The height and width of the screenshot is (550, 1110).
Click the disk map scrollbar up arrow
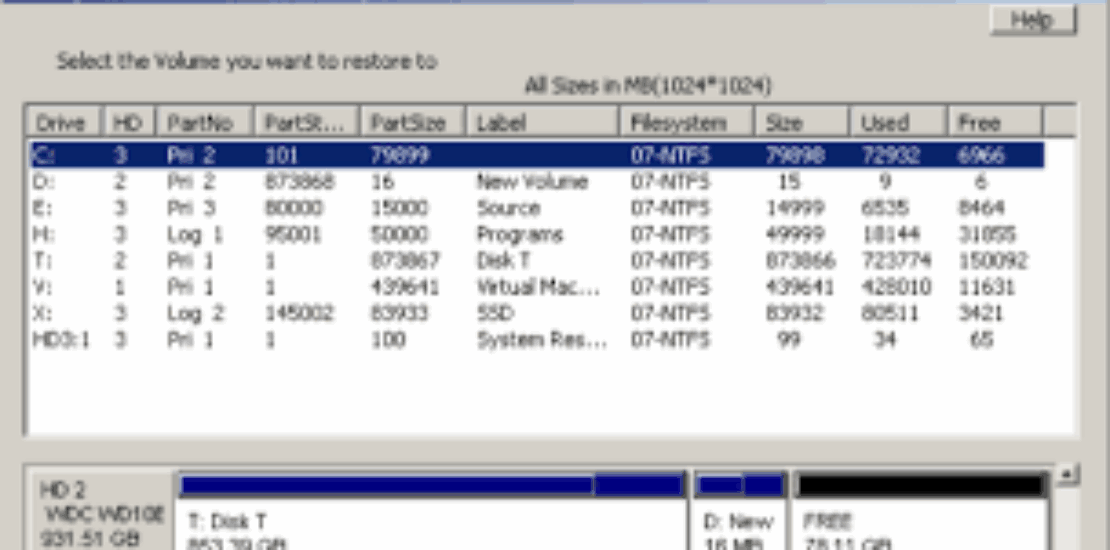click(1067, 475)
